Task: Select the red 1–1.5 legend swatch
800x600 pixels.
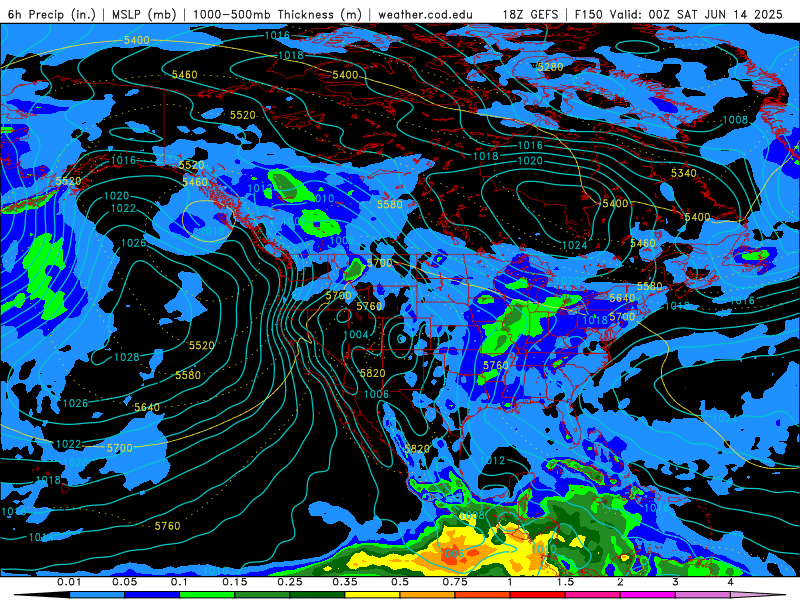Action: (x=538, y=595)
